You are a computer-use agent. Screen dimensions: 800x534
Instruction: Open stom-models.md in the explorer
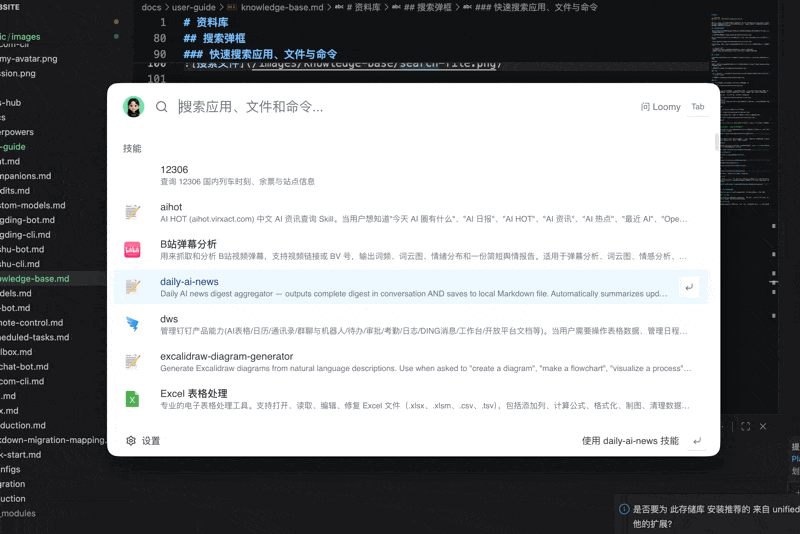point(33,205)
